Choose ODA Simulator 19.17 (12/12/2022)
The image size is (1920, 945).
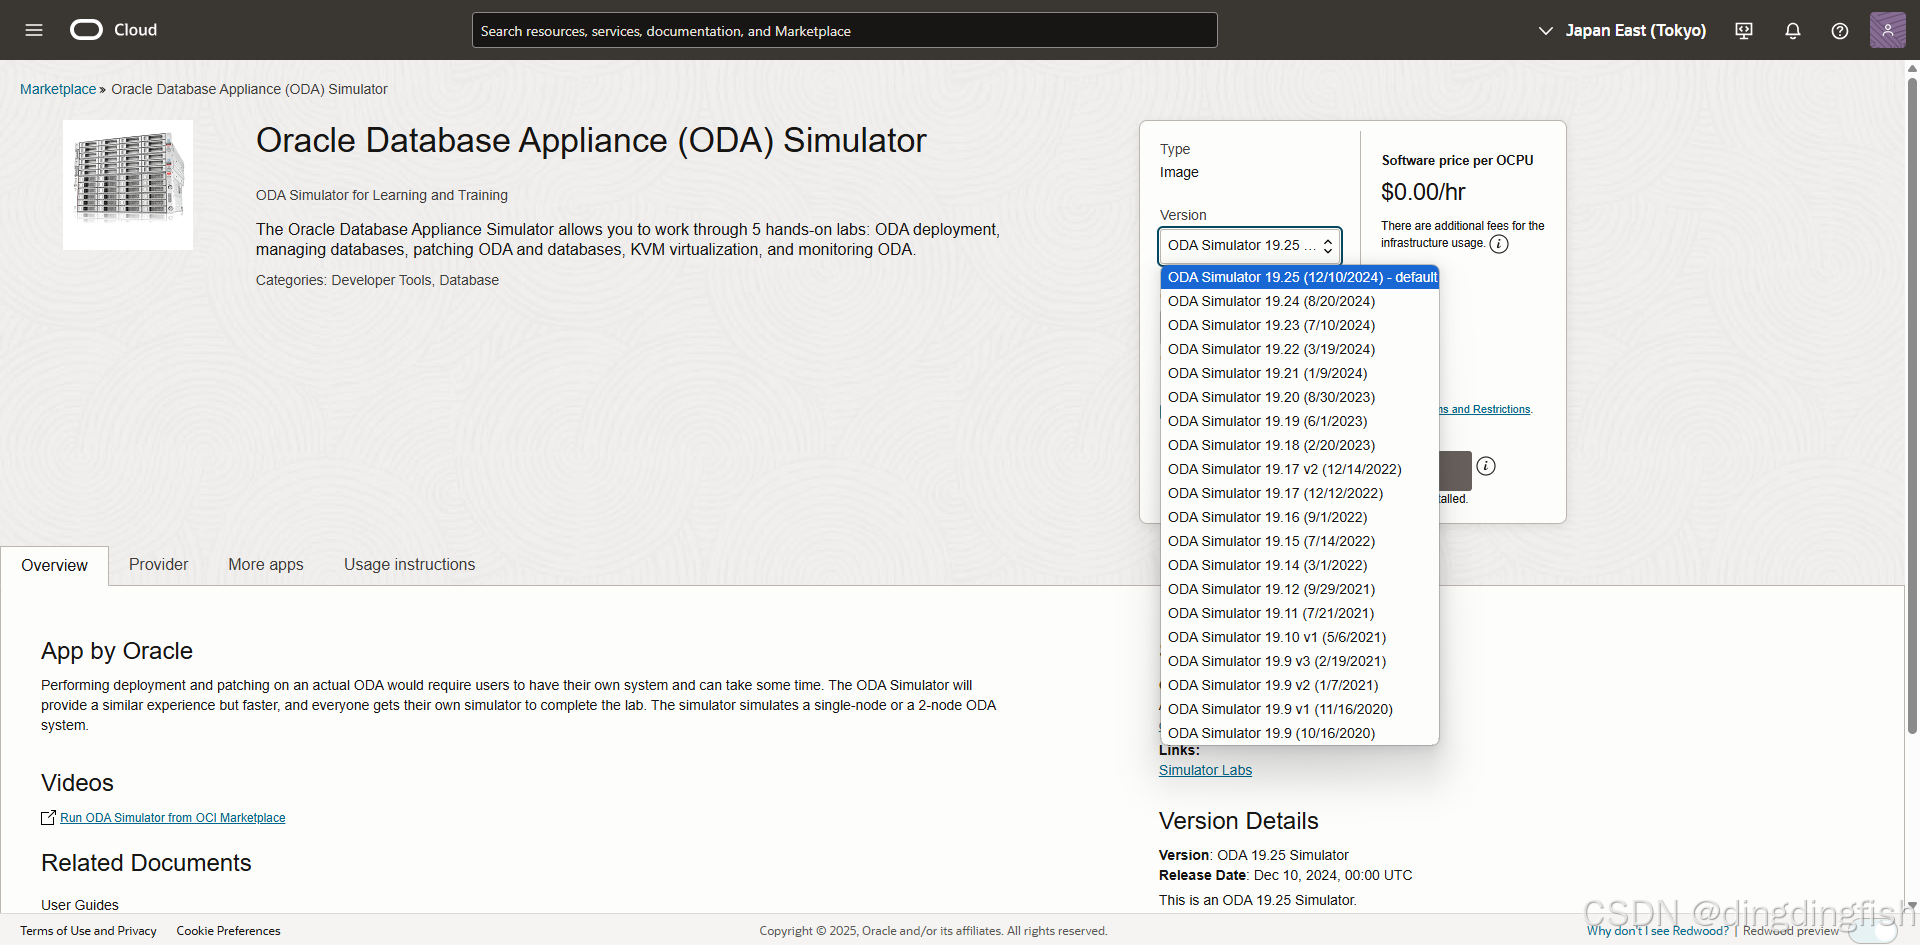pyautogui.click(x=1300, y=493)
